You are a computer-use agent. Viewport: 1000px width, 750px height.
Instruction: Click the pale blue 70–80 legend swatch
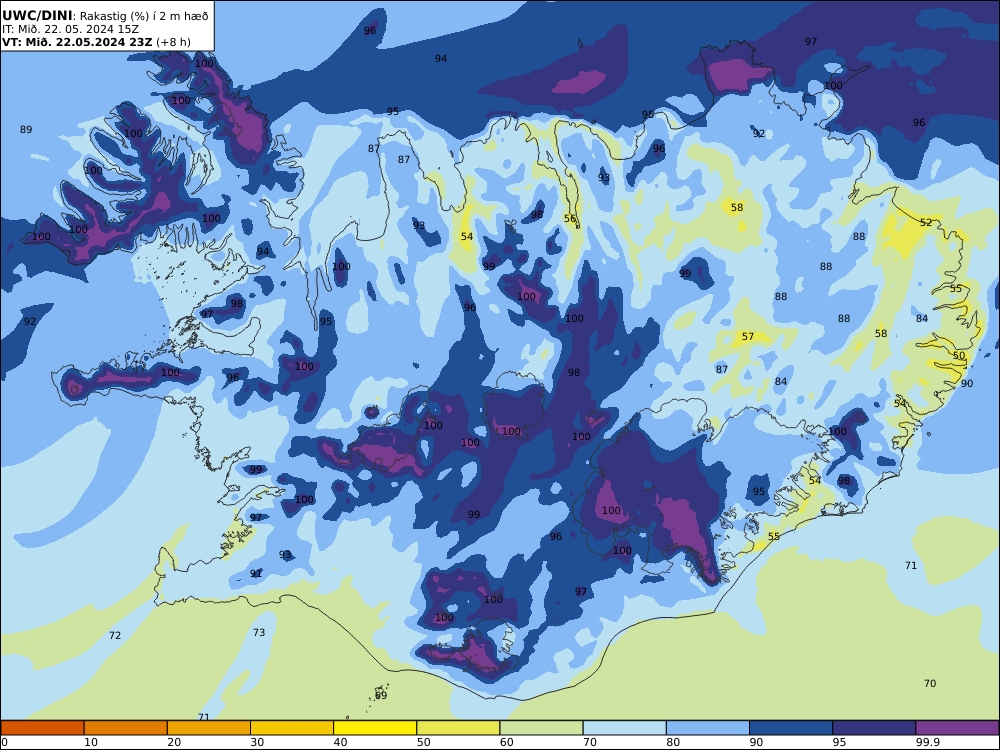[624, 728]
